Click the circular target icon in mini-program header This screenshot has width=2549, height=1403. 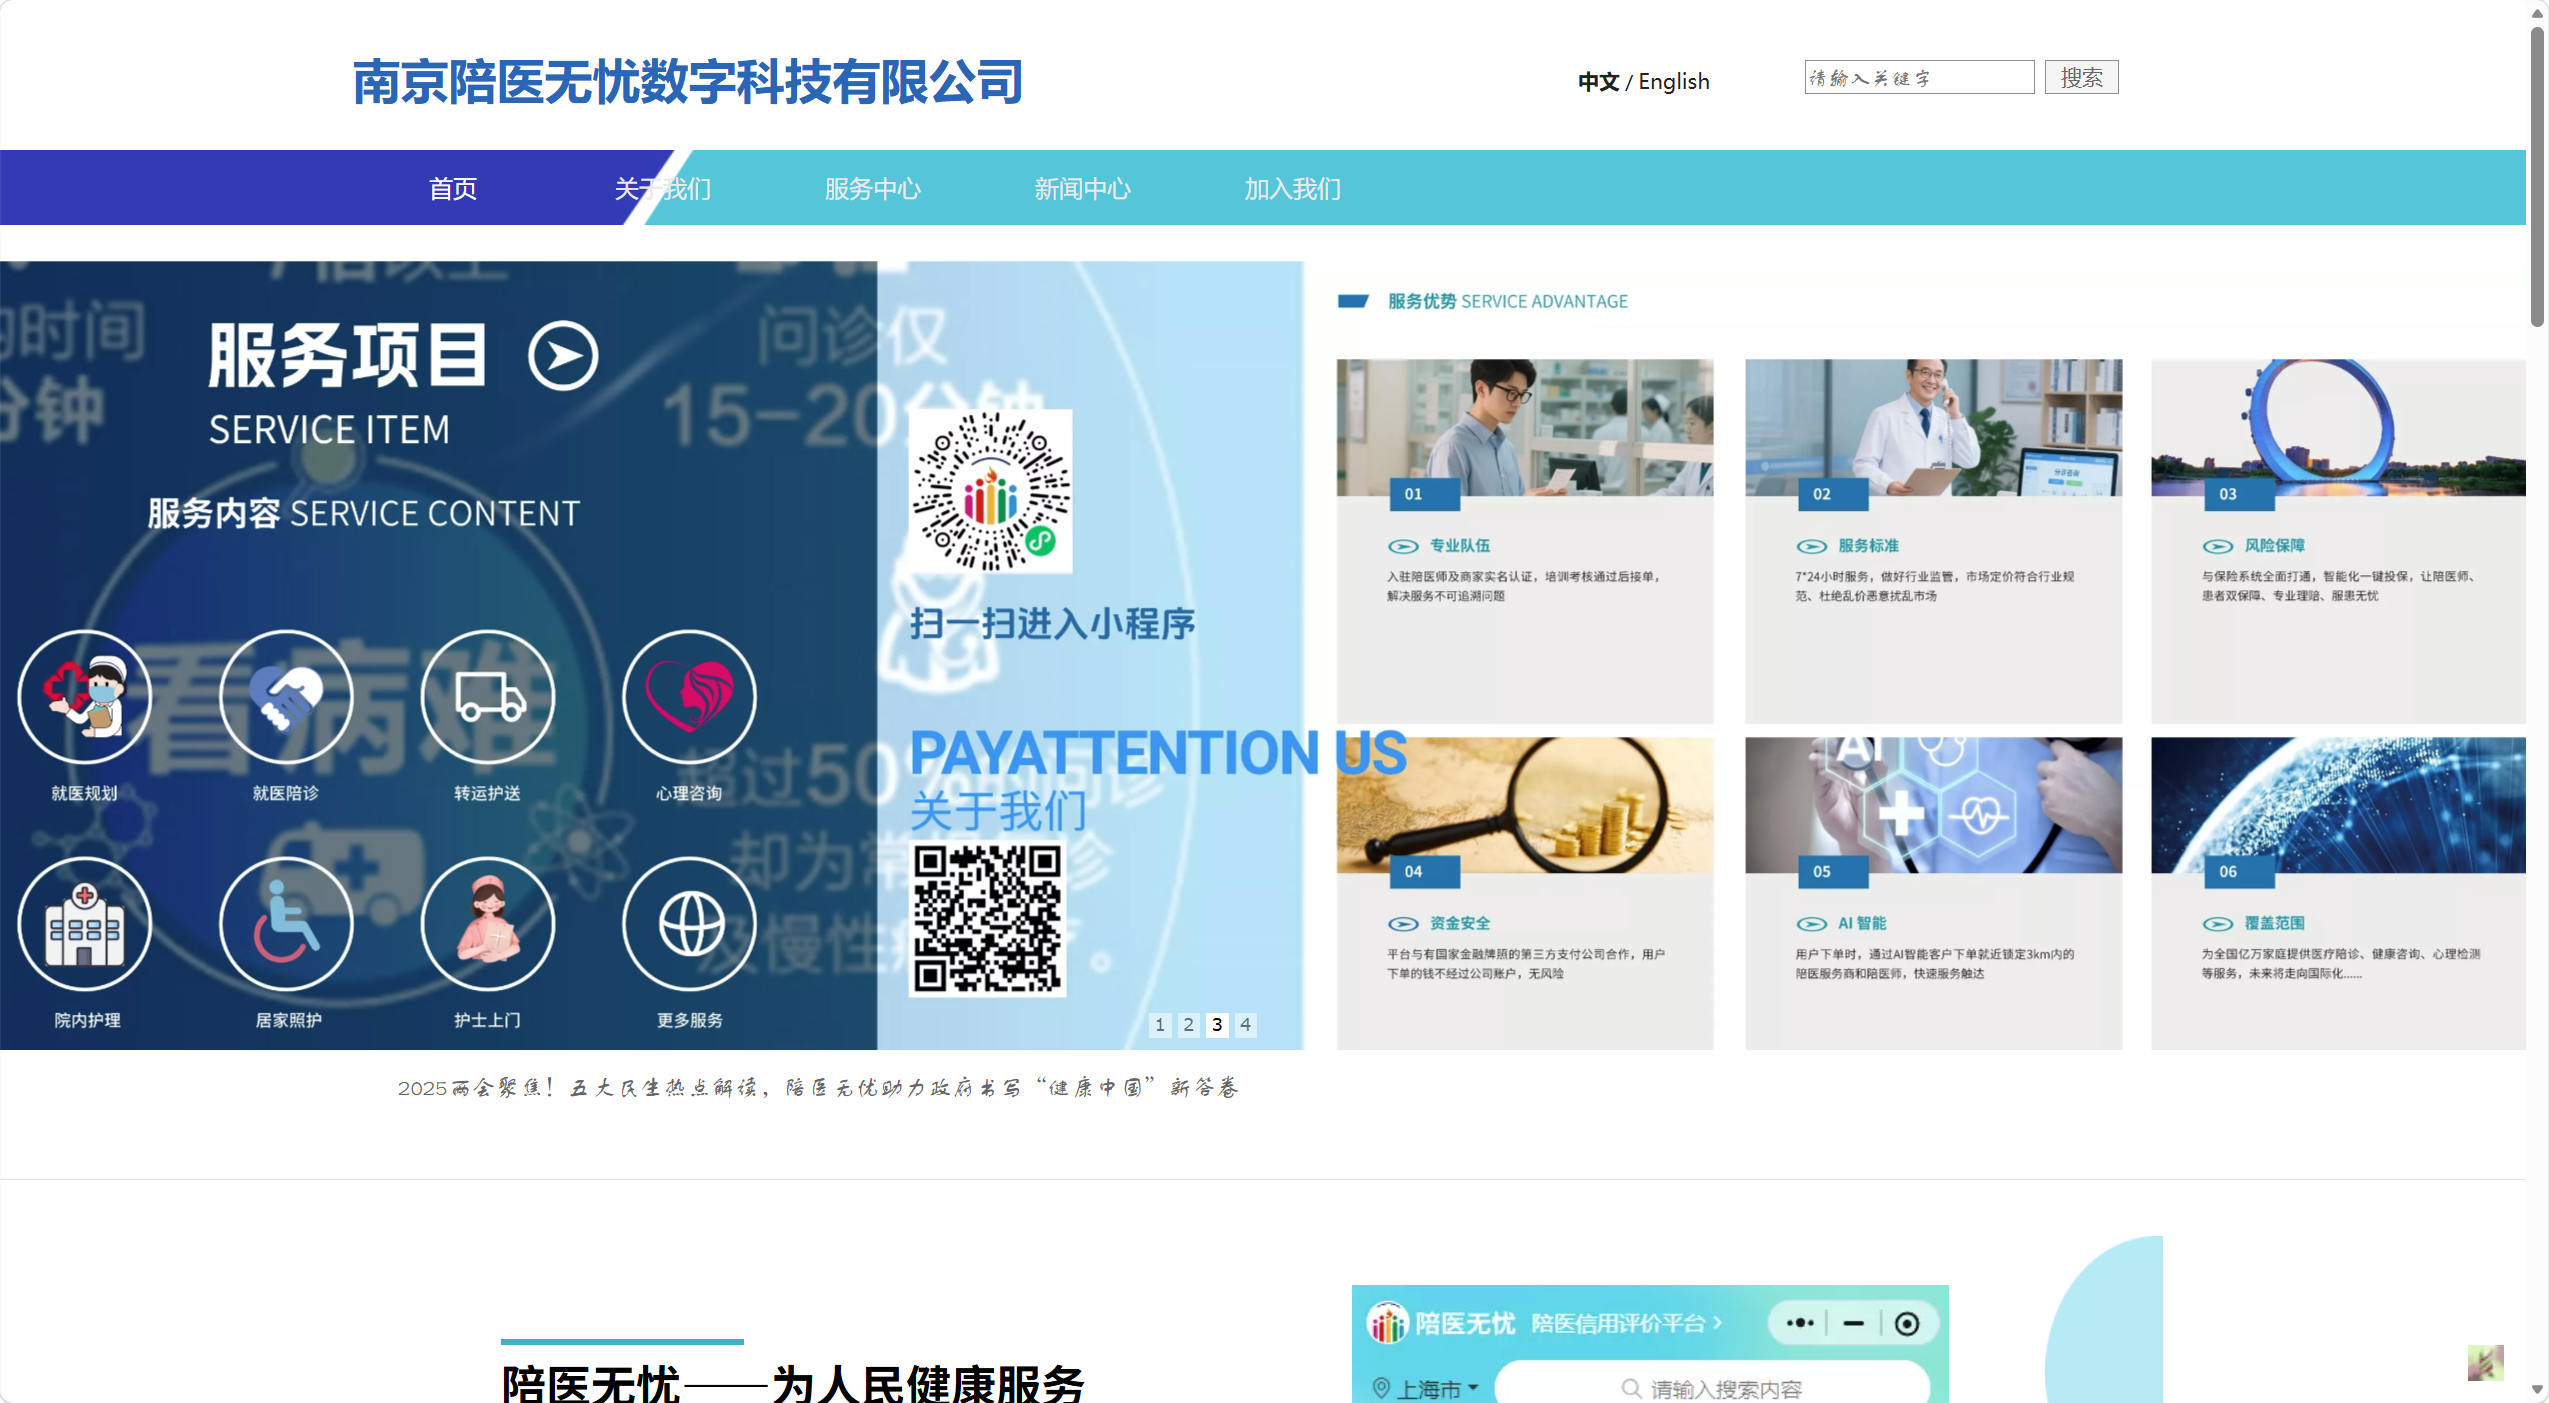1907,1323
